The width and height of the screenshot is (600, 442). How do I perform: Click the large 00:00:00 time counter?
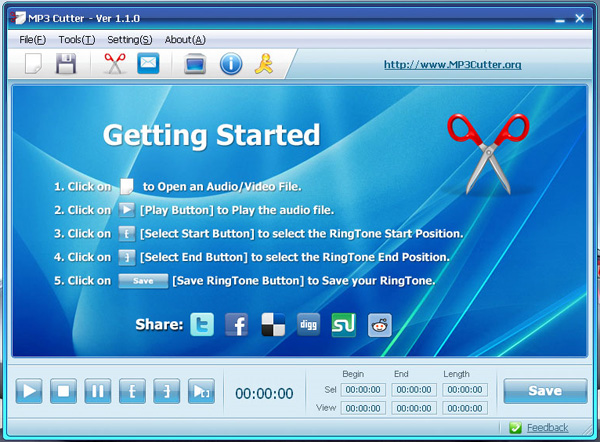(264, 393)
